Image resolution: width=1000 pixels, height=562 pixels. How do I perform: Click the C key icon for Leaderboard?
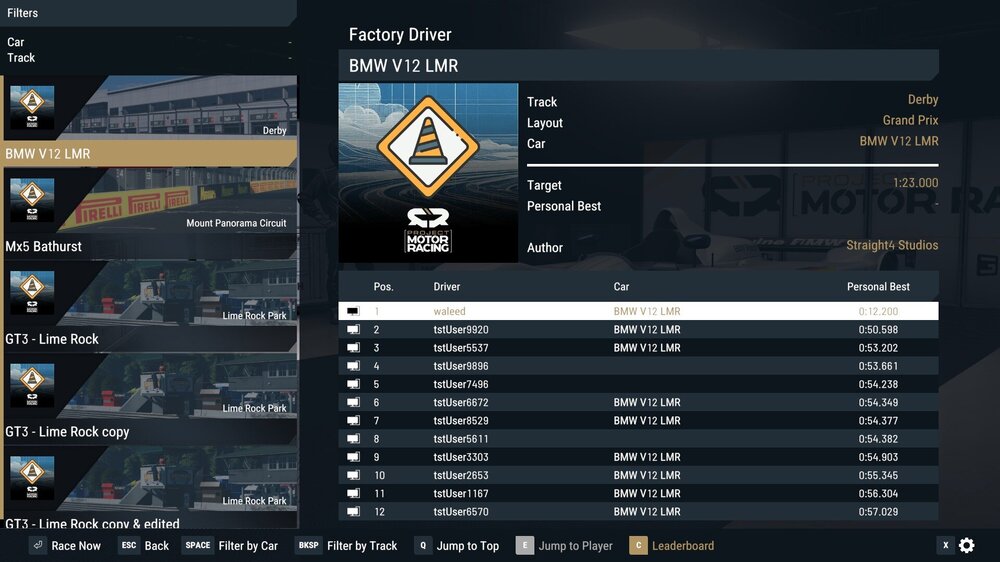point(638,545)
